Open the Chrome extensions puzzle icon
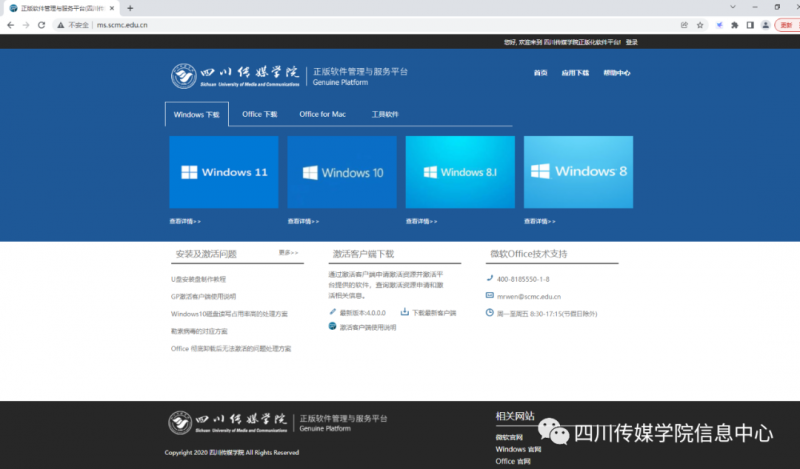800x469 pixels. [734, 25]
